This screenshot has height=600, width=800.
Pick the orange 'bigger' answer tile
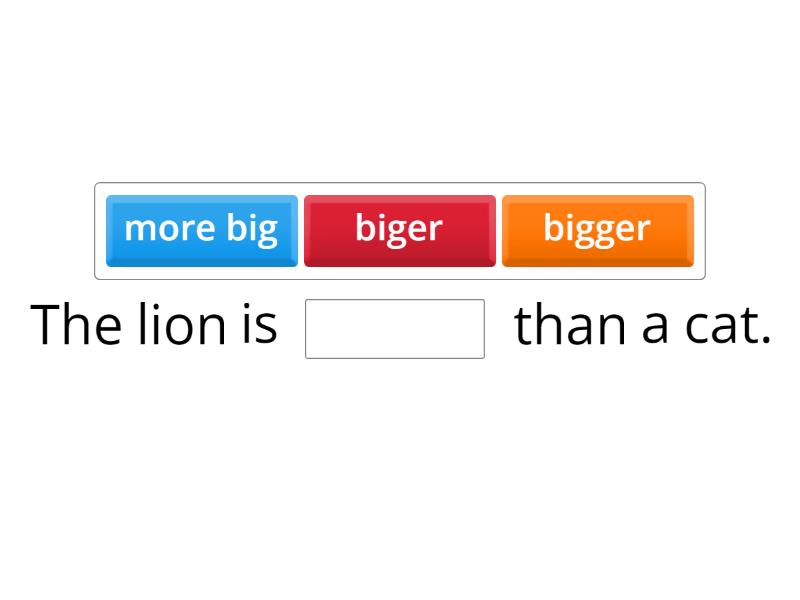click(597, 230)
